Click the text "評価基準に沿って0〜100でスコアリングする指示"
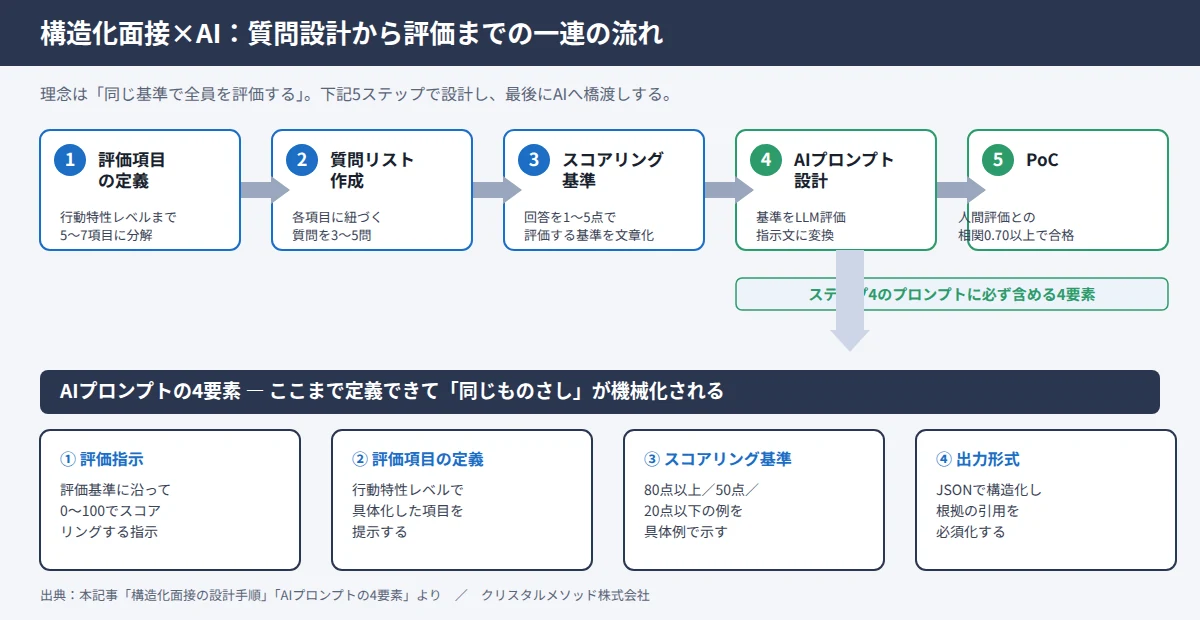The image size is (1200, 620). click(116, 511)
